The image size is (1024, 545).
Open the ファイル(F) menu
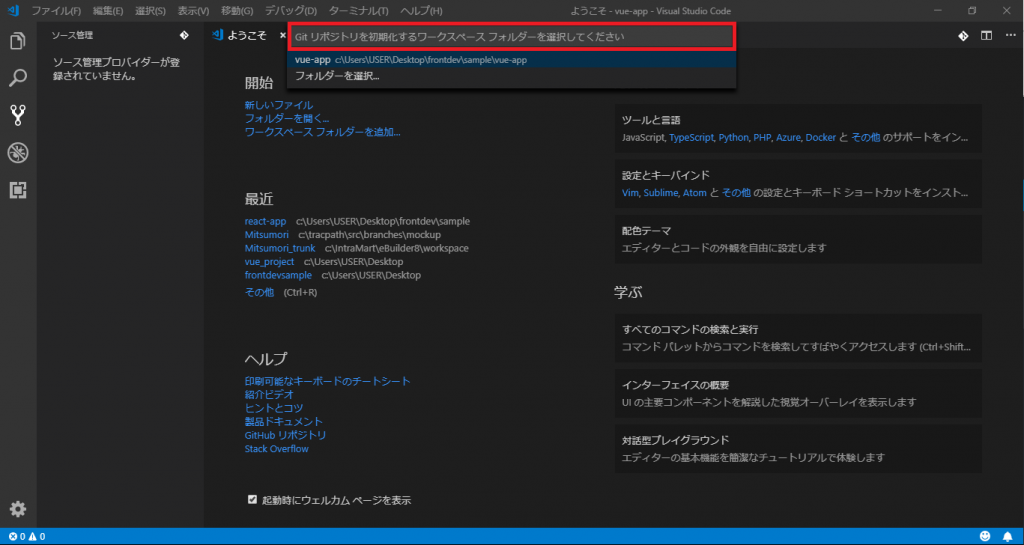point(56,11)
